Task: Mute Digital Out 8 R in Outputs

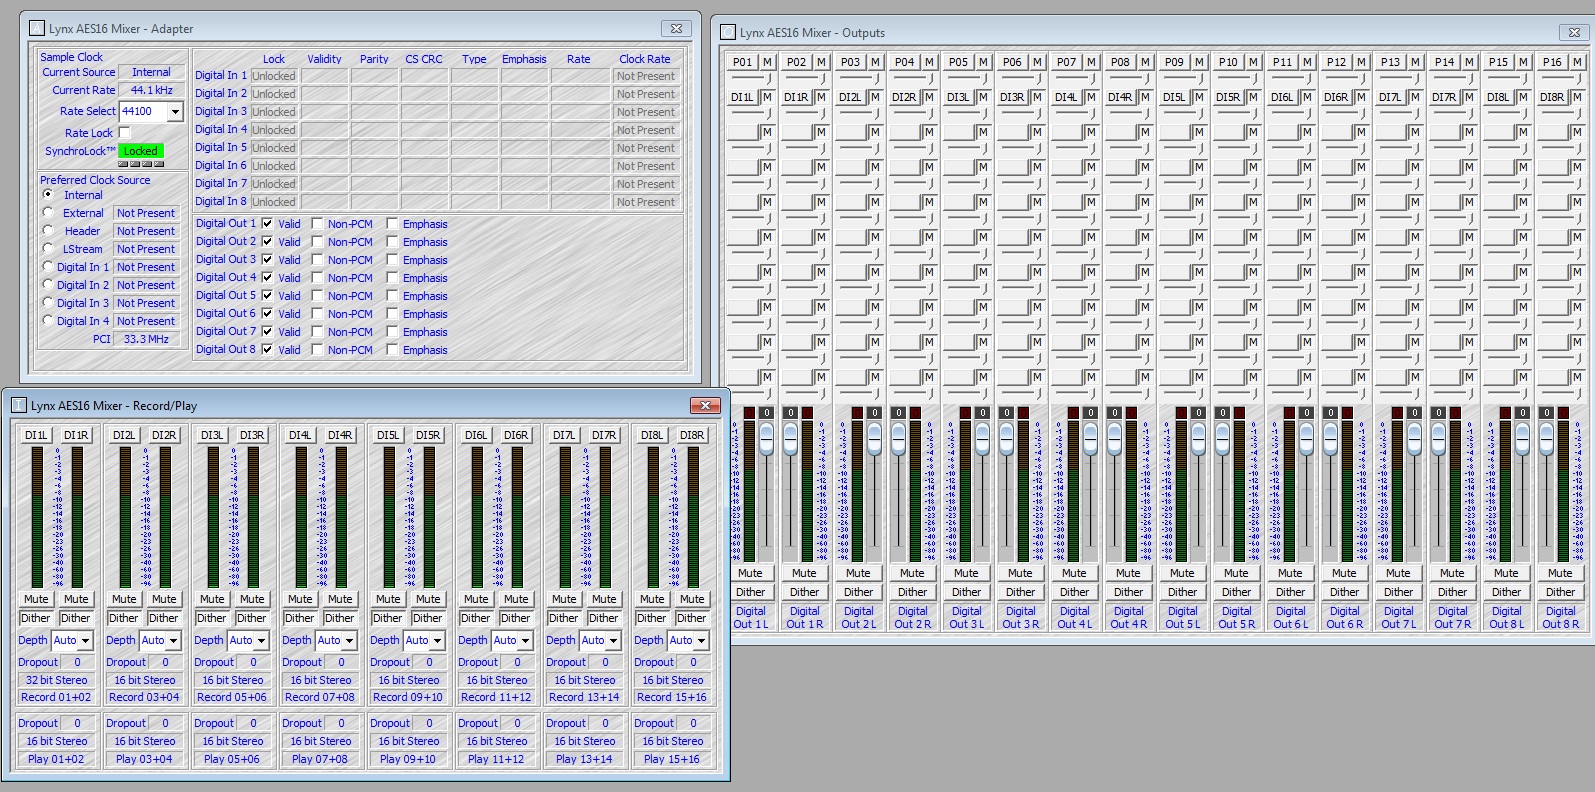Action: [1560, 573]
